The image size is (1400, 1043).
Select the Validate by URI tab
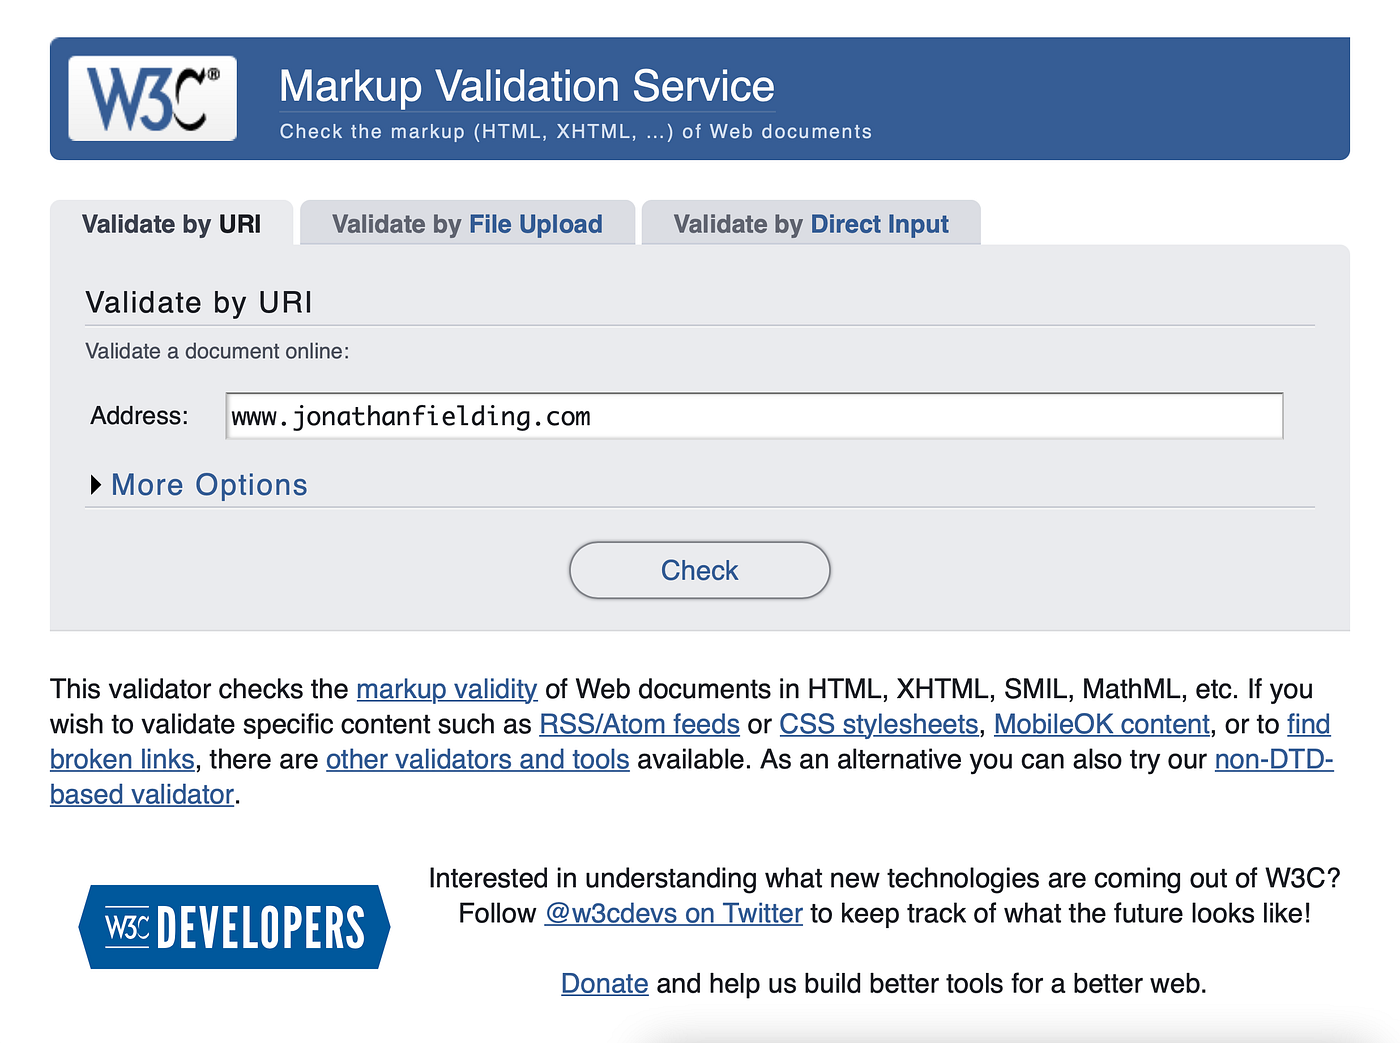click(170, 223)
